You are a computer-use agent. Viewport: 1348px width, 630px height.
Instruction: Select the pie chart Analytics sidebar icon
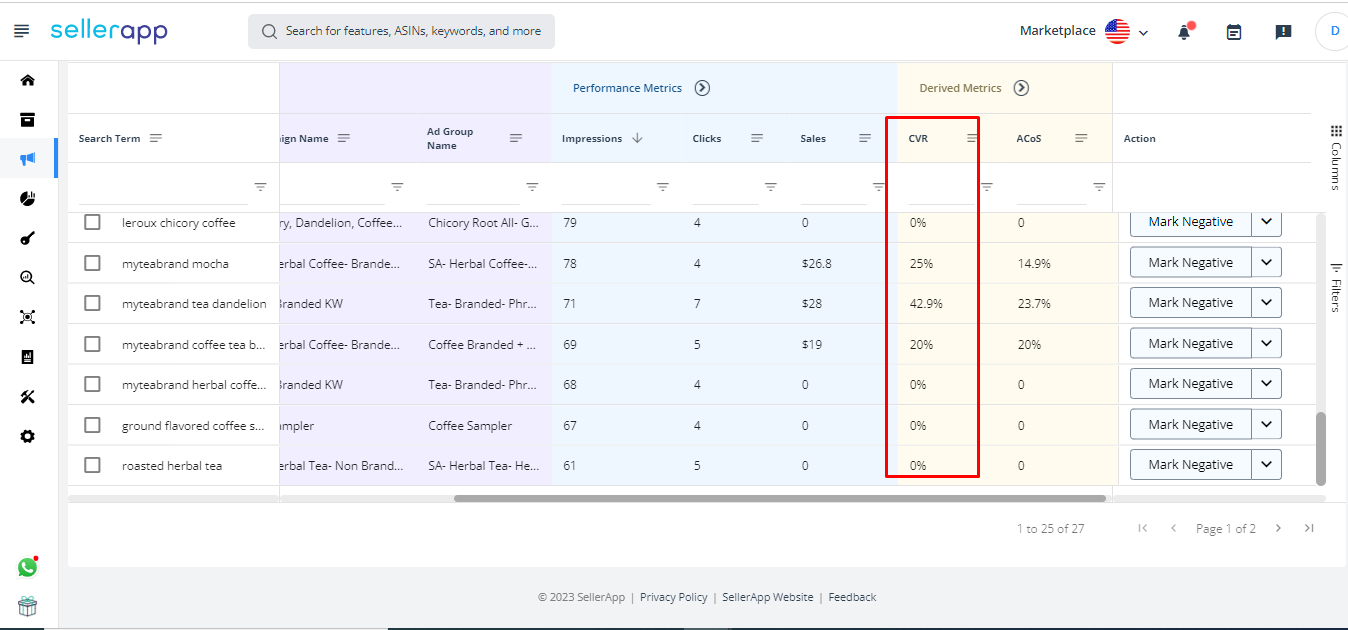click(x=27, y=198)
